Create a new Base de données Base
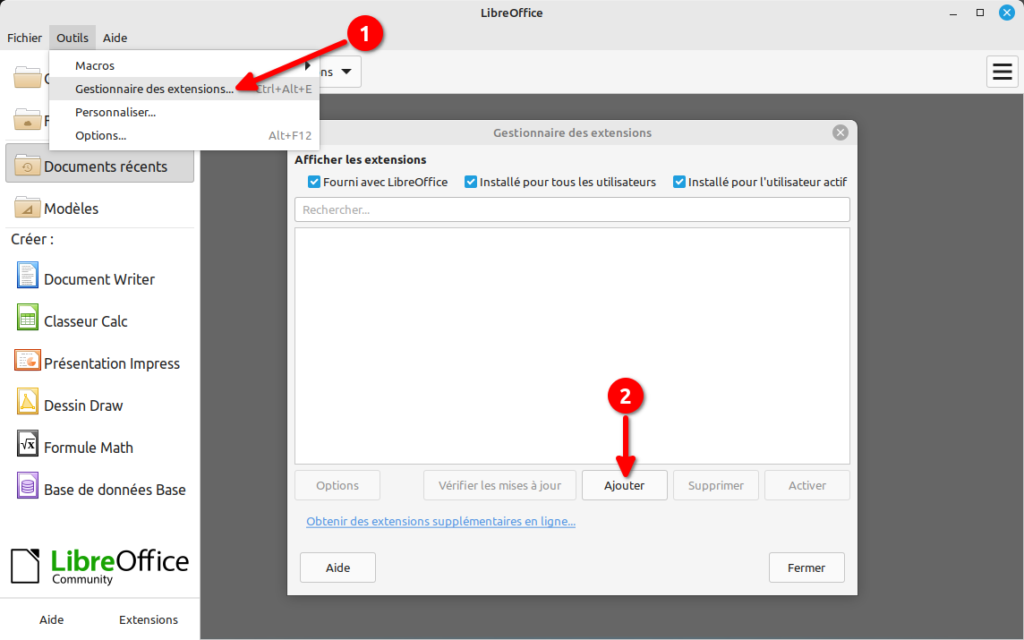The width and height of the screenshot is (1024, 640). click(x=115, y=489)
